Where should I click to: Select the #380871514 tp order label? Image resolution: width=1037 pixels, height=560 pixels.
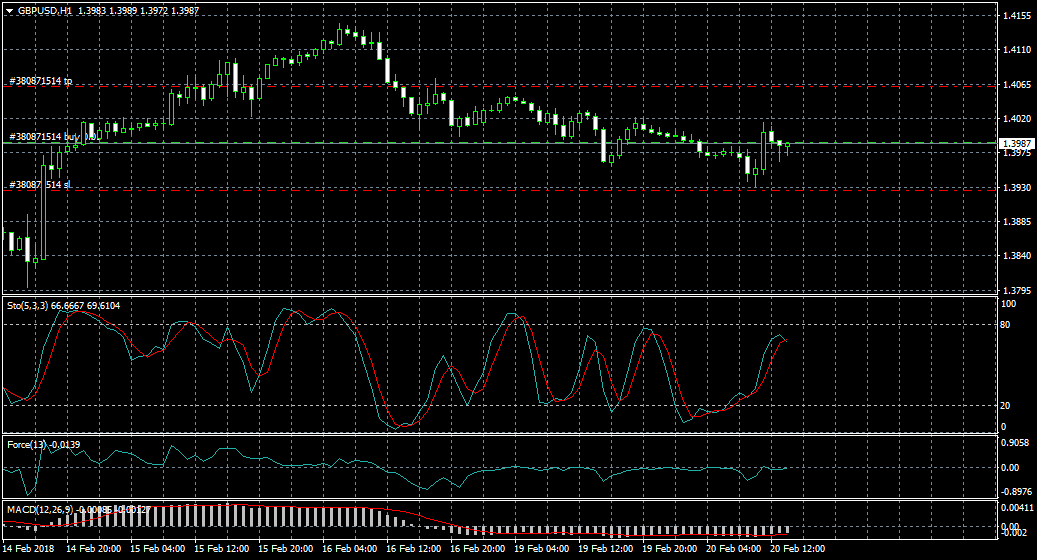click(40, 80)
